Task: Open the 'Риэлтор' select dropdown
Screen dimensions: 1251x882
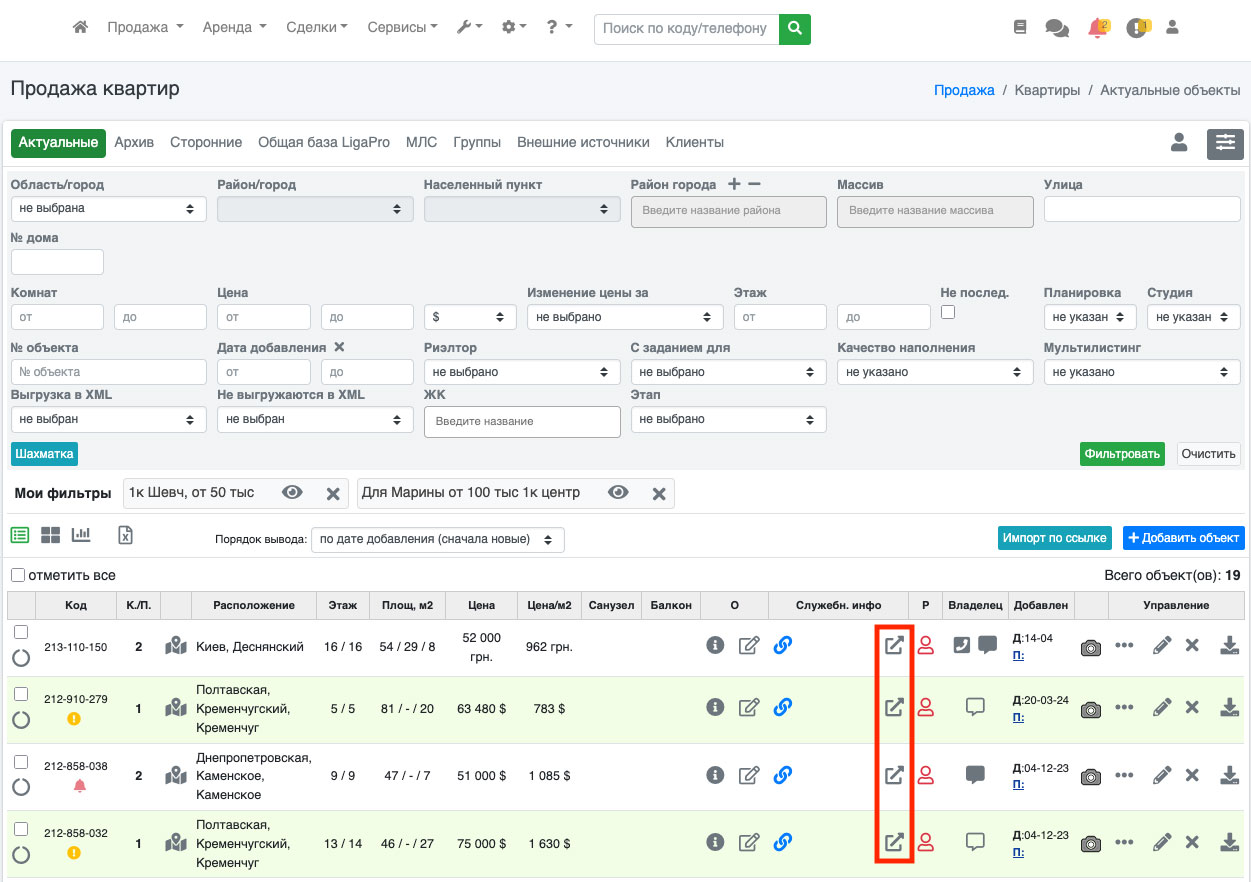Action: coord(520,372)
